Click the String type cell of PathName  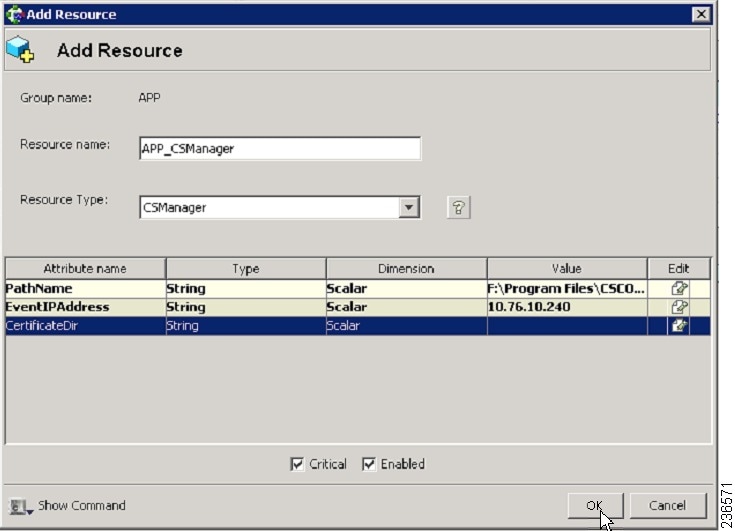246,288
